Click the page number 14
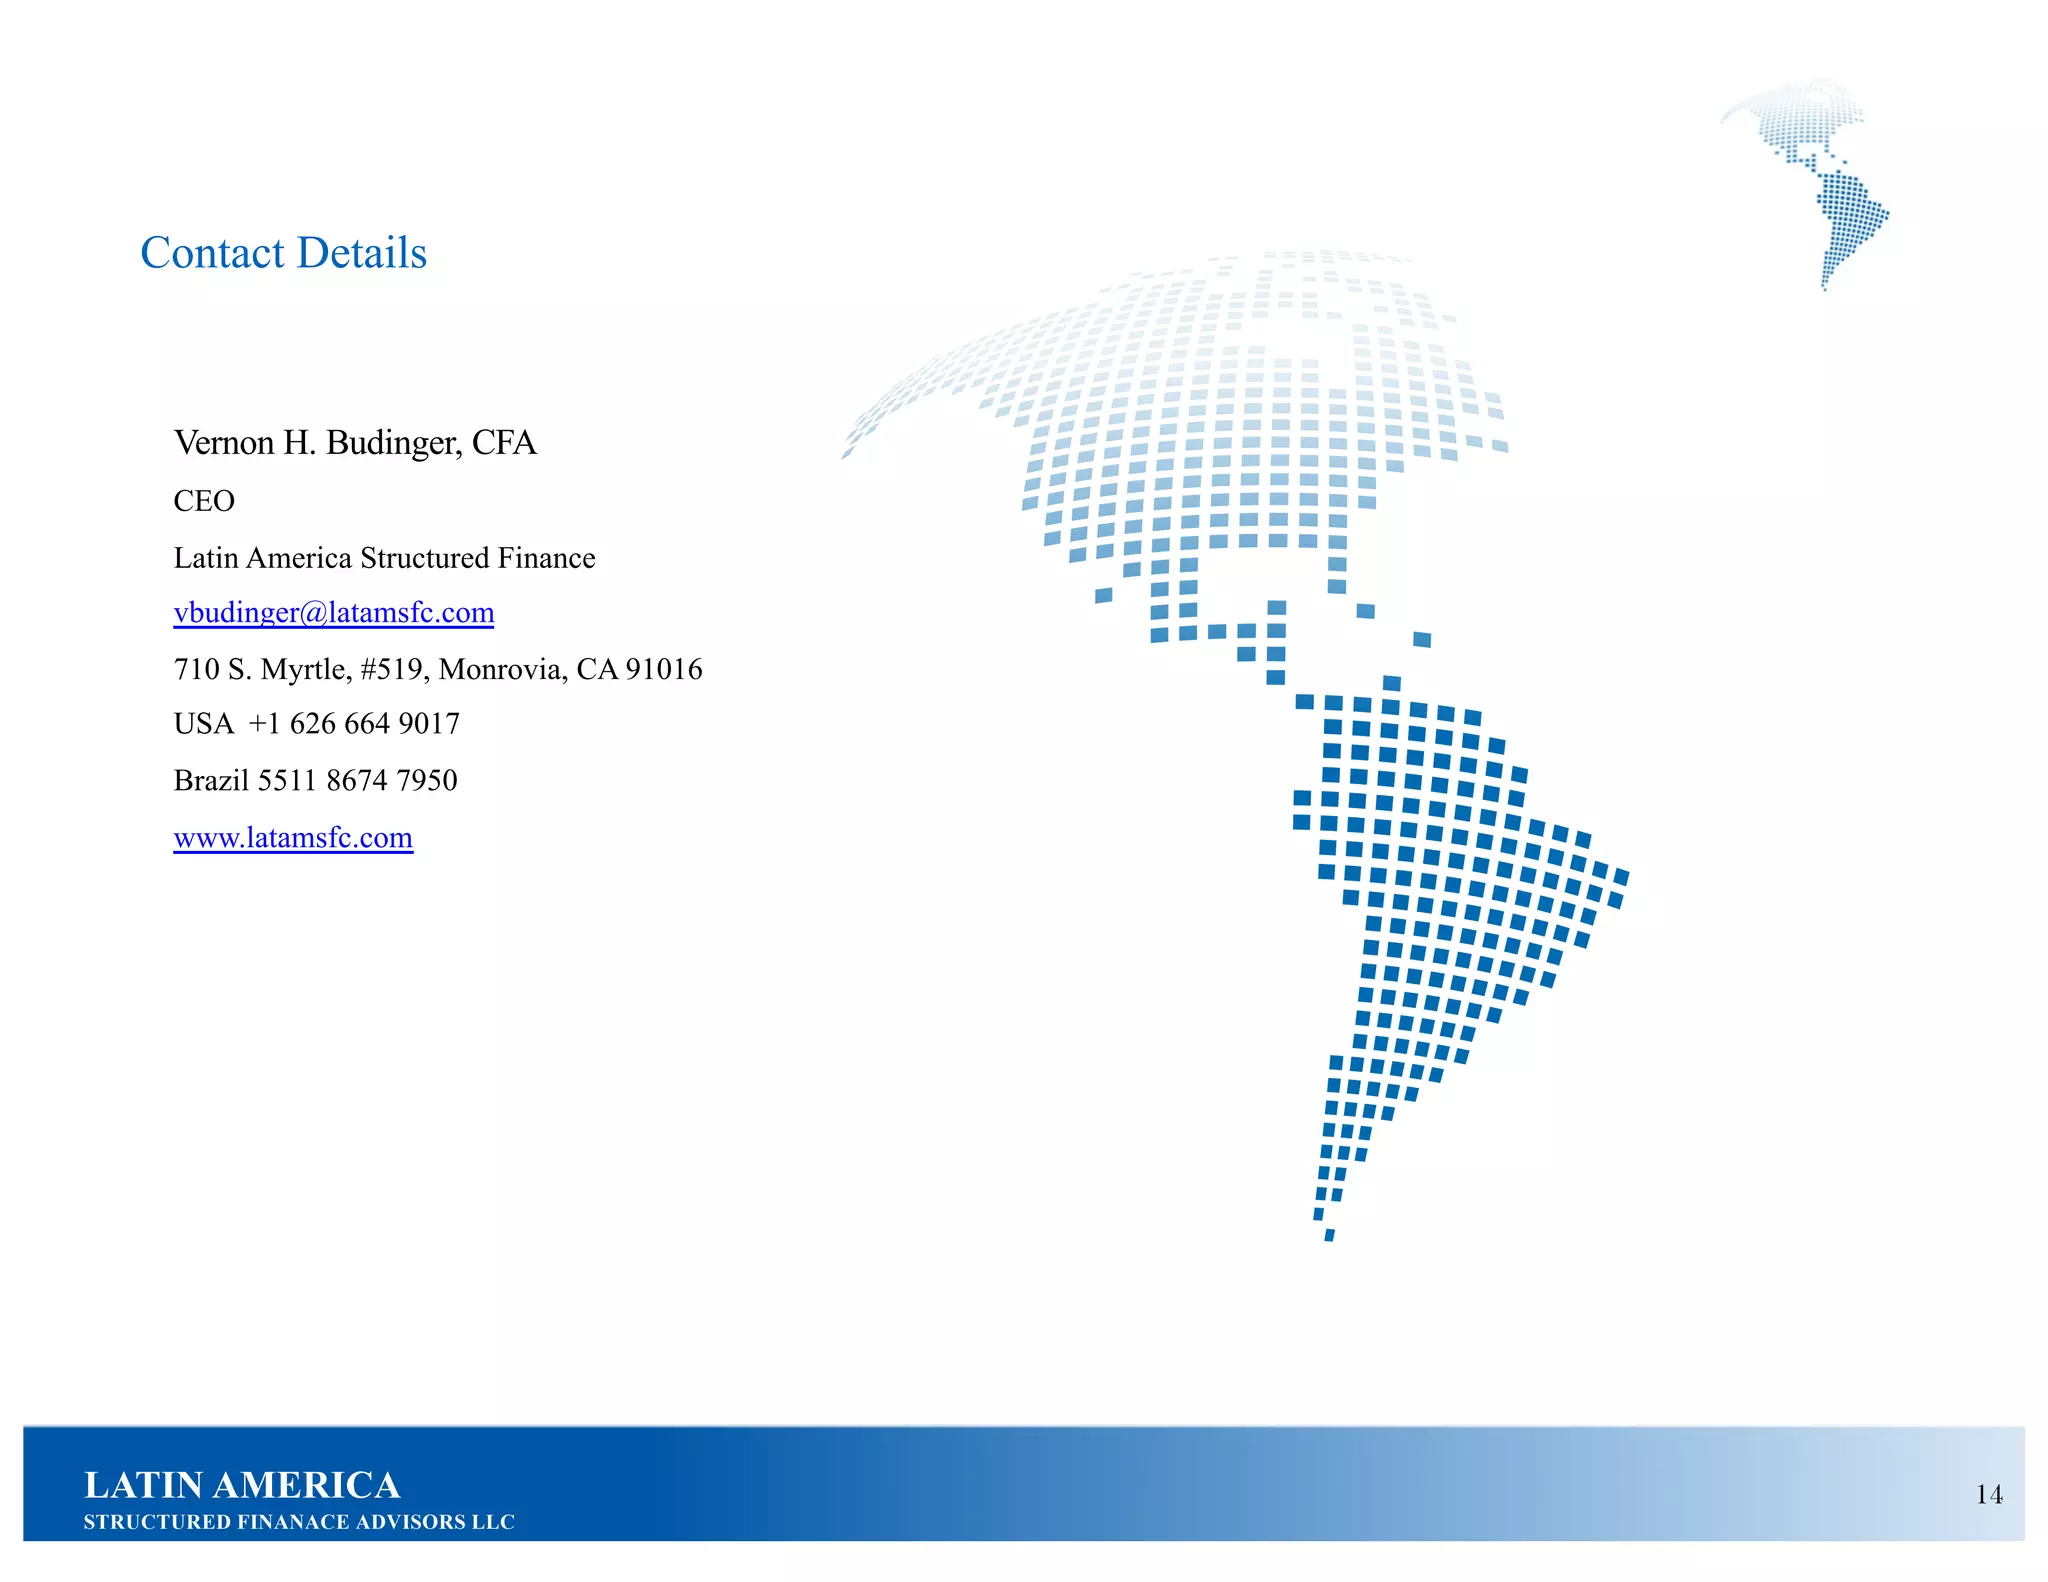The image size is (2048, 1582). 1989,1494
